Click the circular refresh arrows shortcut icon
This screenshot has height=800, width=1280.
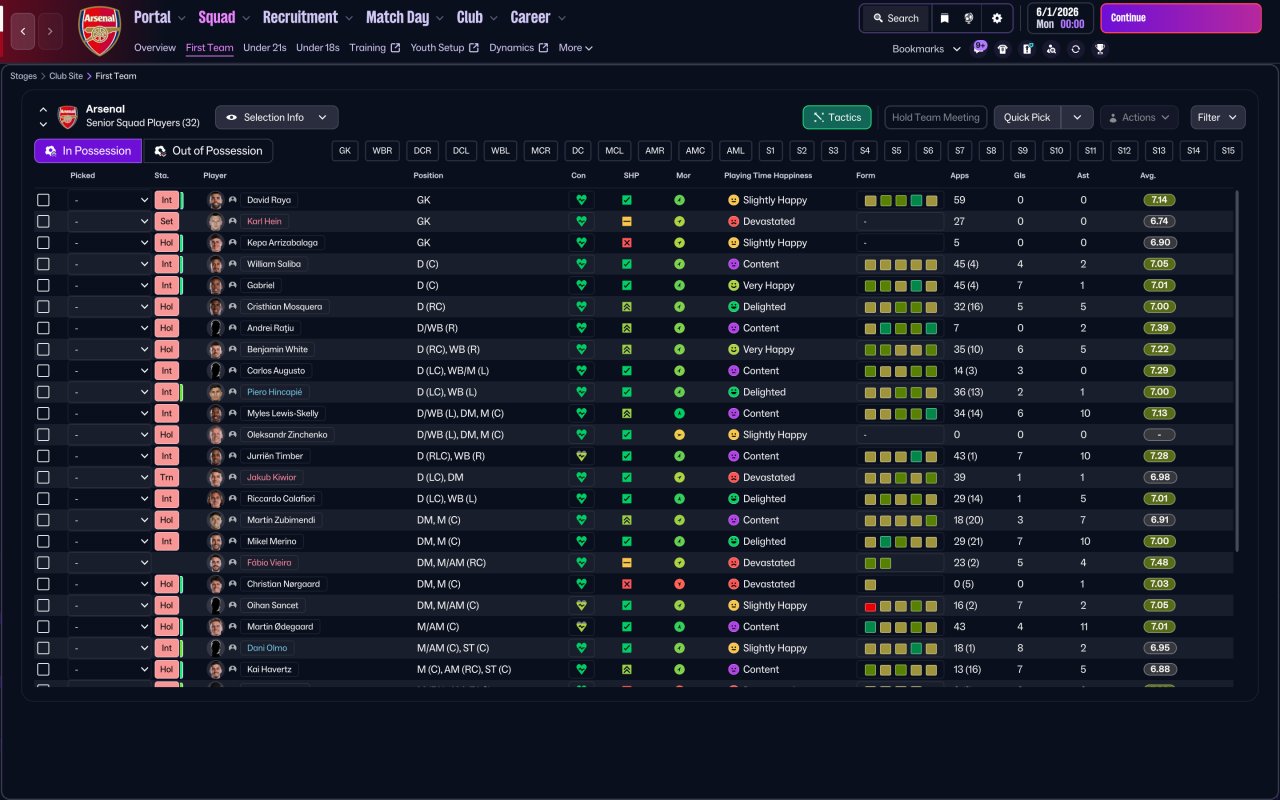pyautogui.click(x=1075, y=49)
